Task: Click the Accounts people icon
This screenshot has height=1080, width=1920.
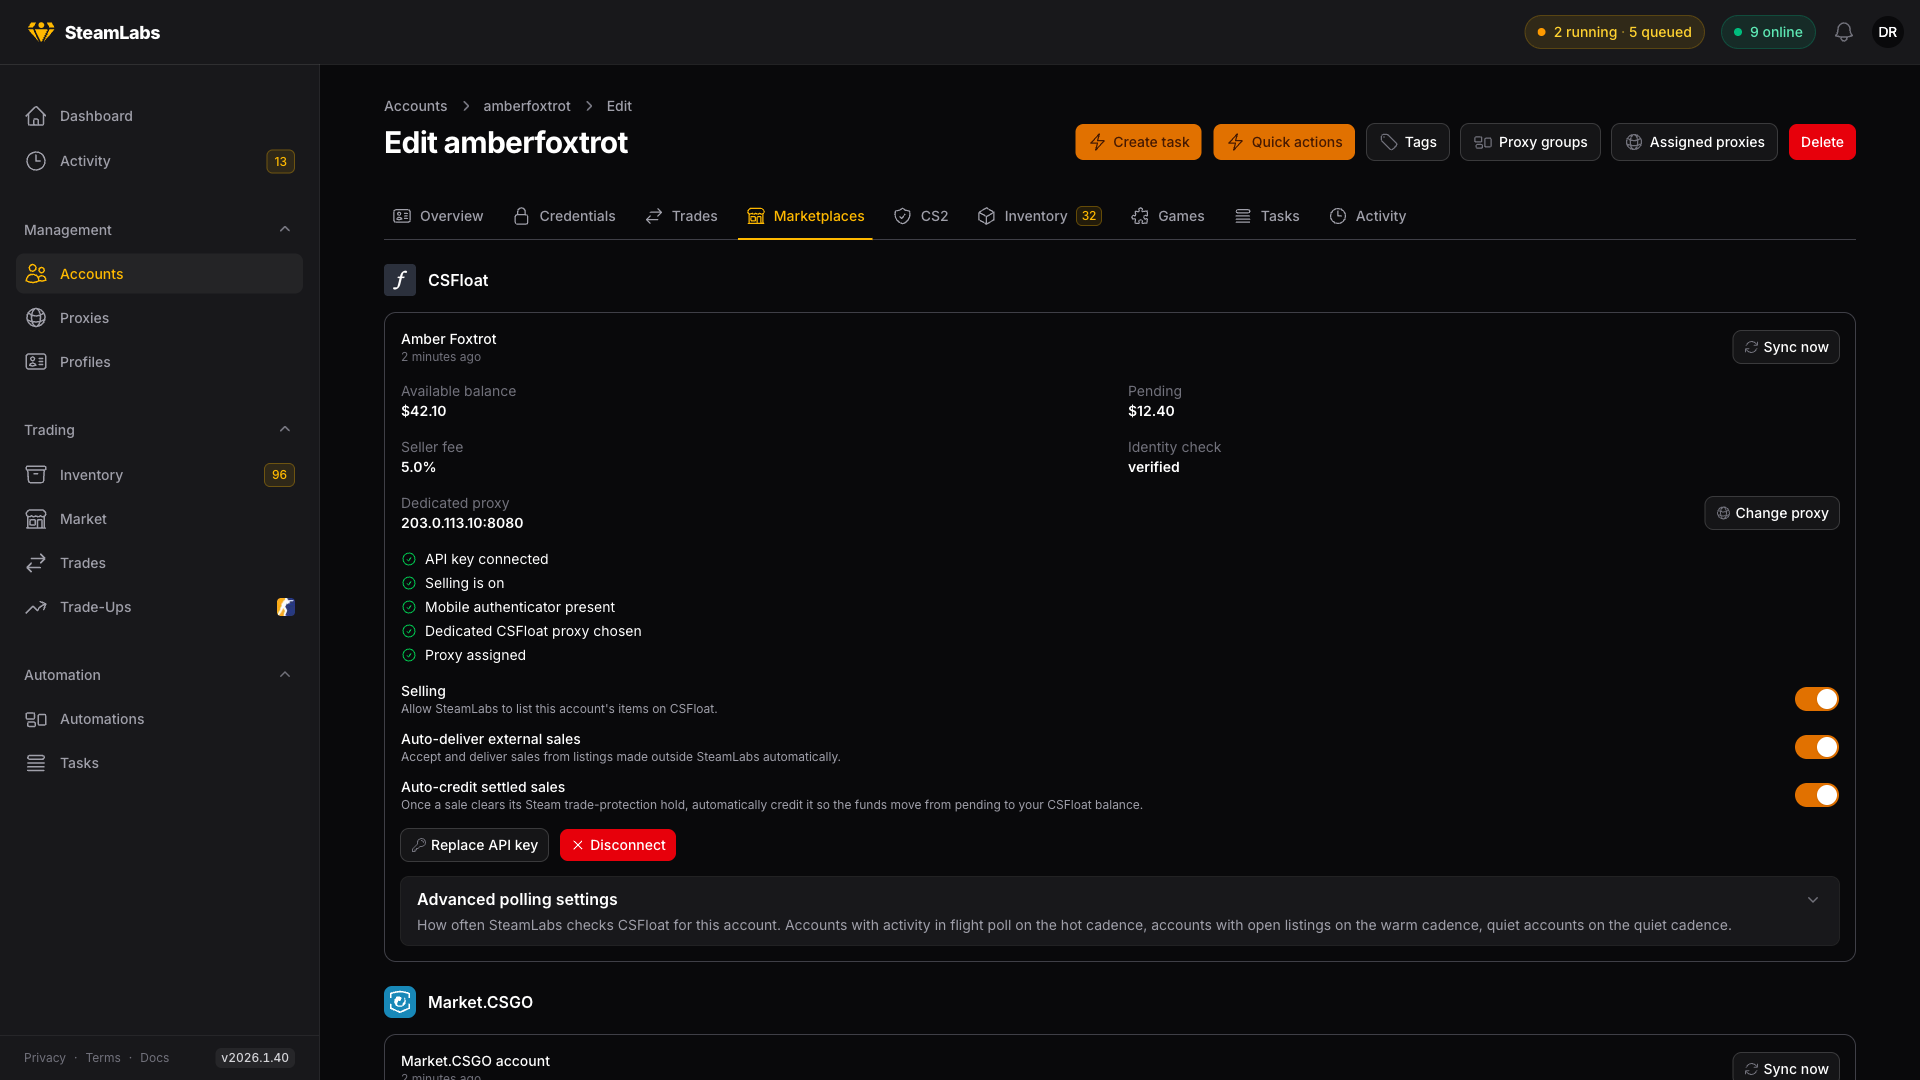Action: pos(36,274)
